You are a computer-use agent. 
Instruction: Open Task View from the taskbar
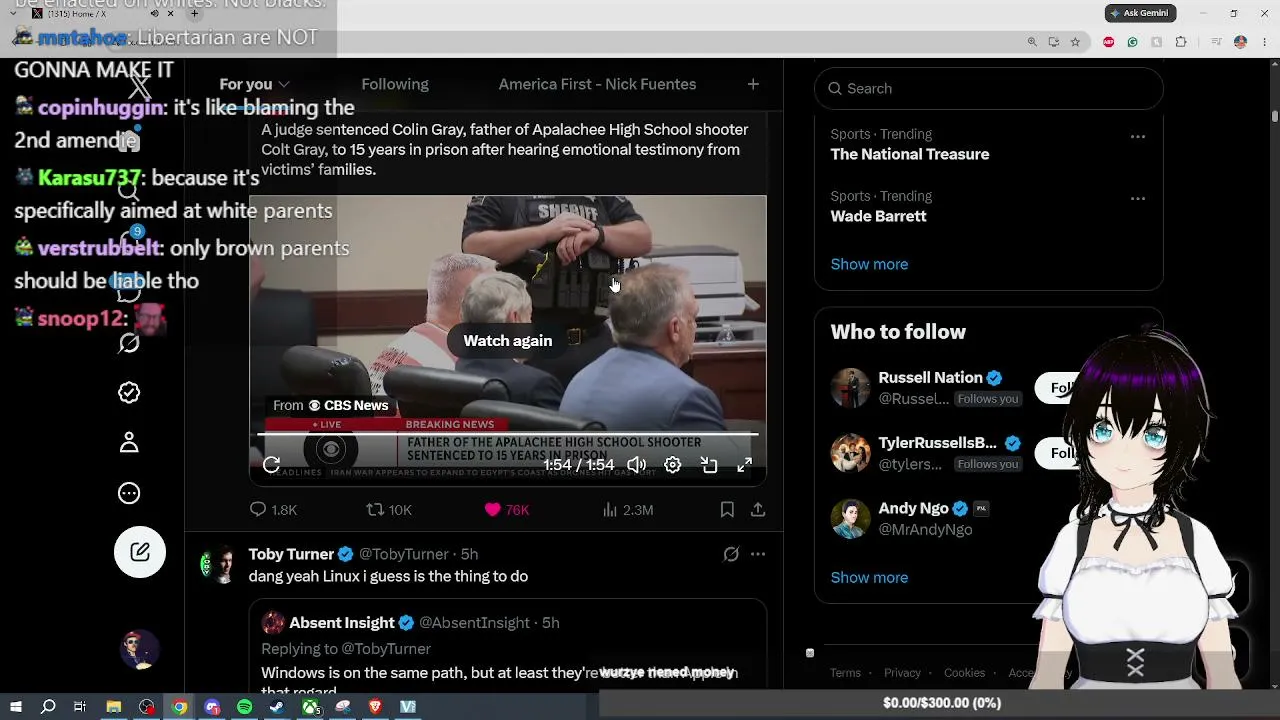(80, 707)
